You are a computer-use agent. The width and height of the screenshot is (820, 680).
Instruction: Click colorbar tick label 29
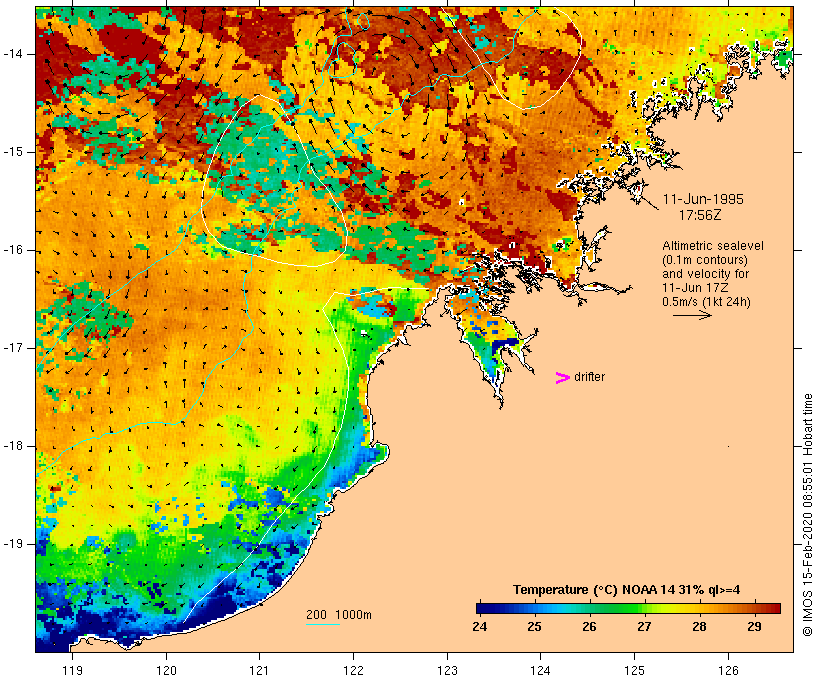coord(754,627)
